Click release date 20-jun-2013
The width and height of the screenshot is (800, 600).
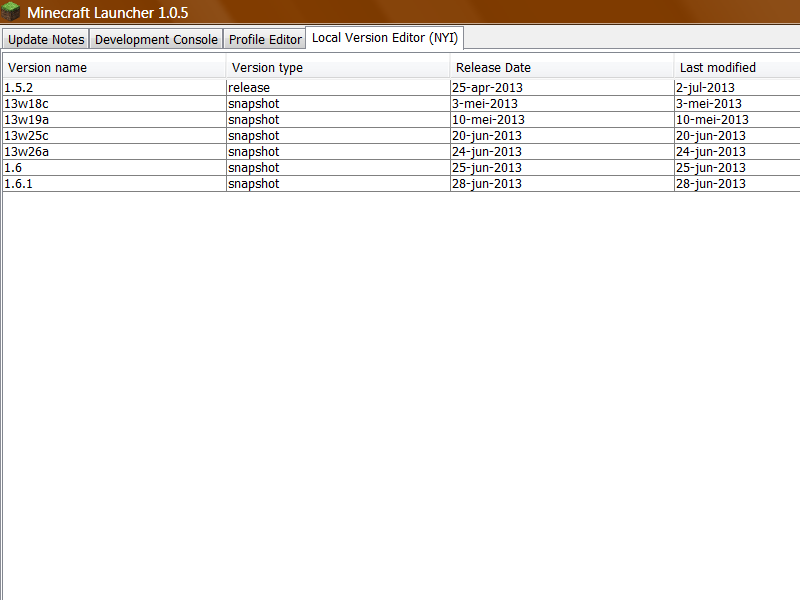point(562,136)
